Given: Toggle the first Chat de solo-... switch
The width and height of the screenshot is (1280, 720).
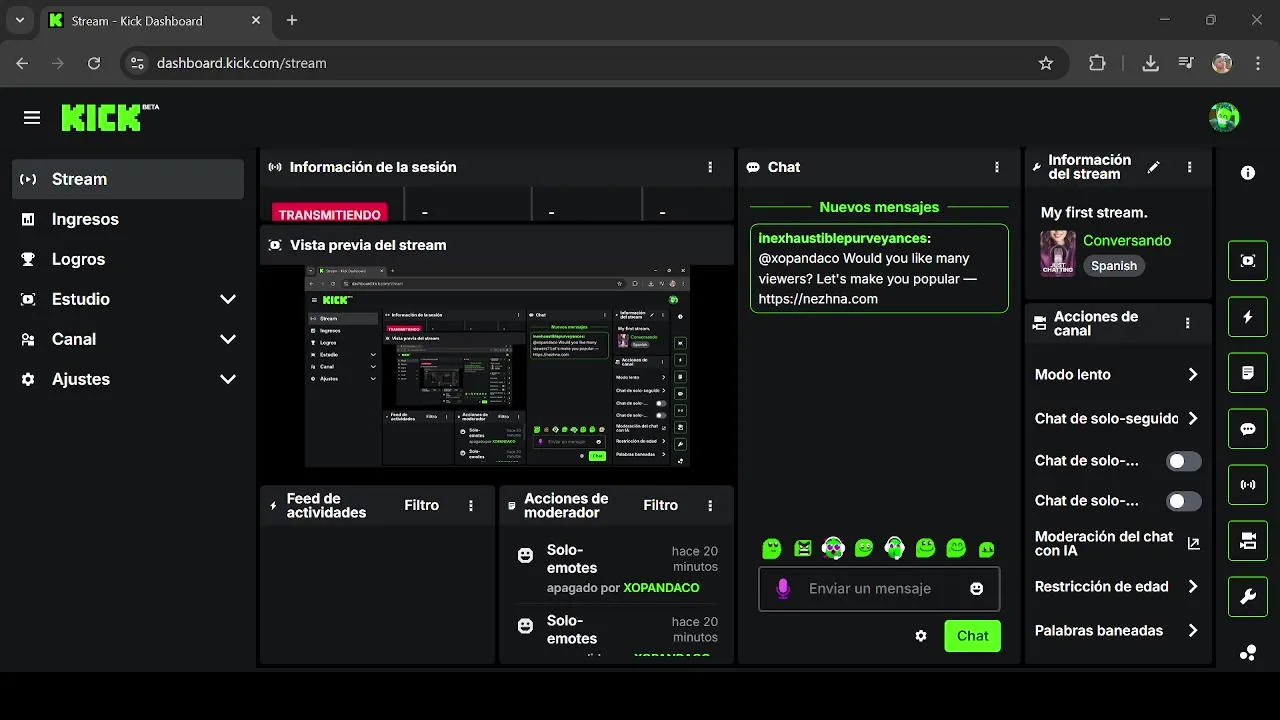Looking at the screenshot, I should (x=1184, y=461).
